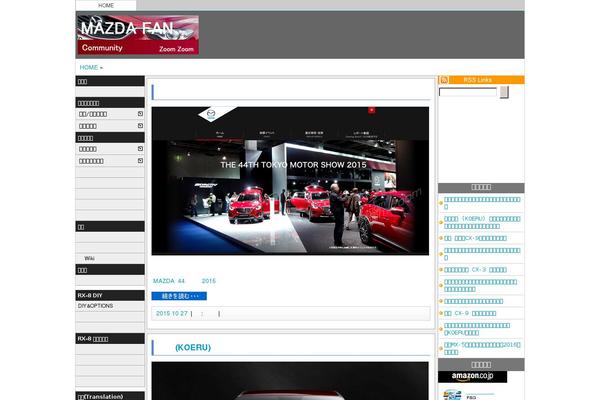Open the Wiki link in left sidebar

(x=90, y=258)
